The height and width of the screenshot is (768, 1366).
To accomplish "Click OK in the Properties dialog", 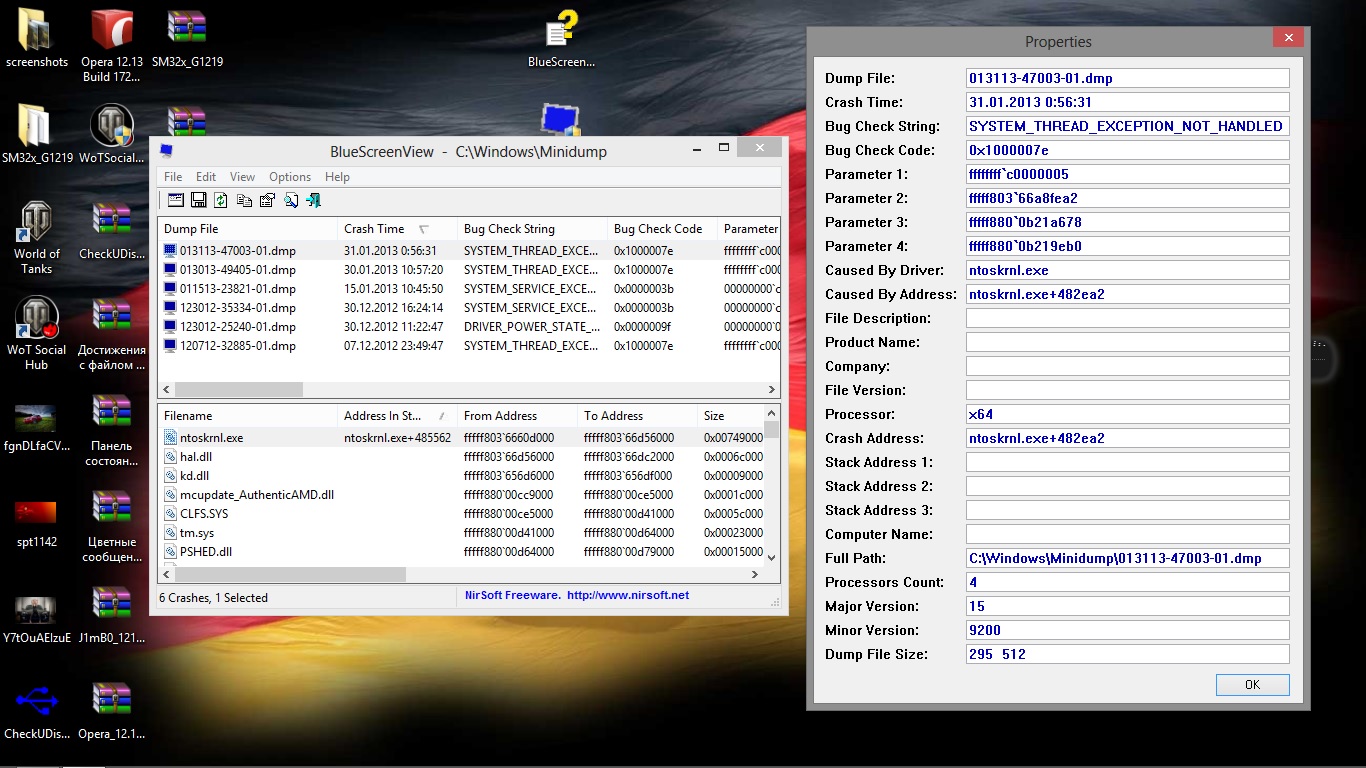I will (1252, 685).
